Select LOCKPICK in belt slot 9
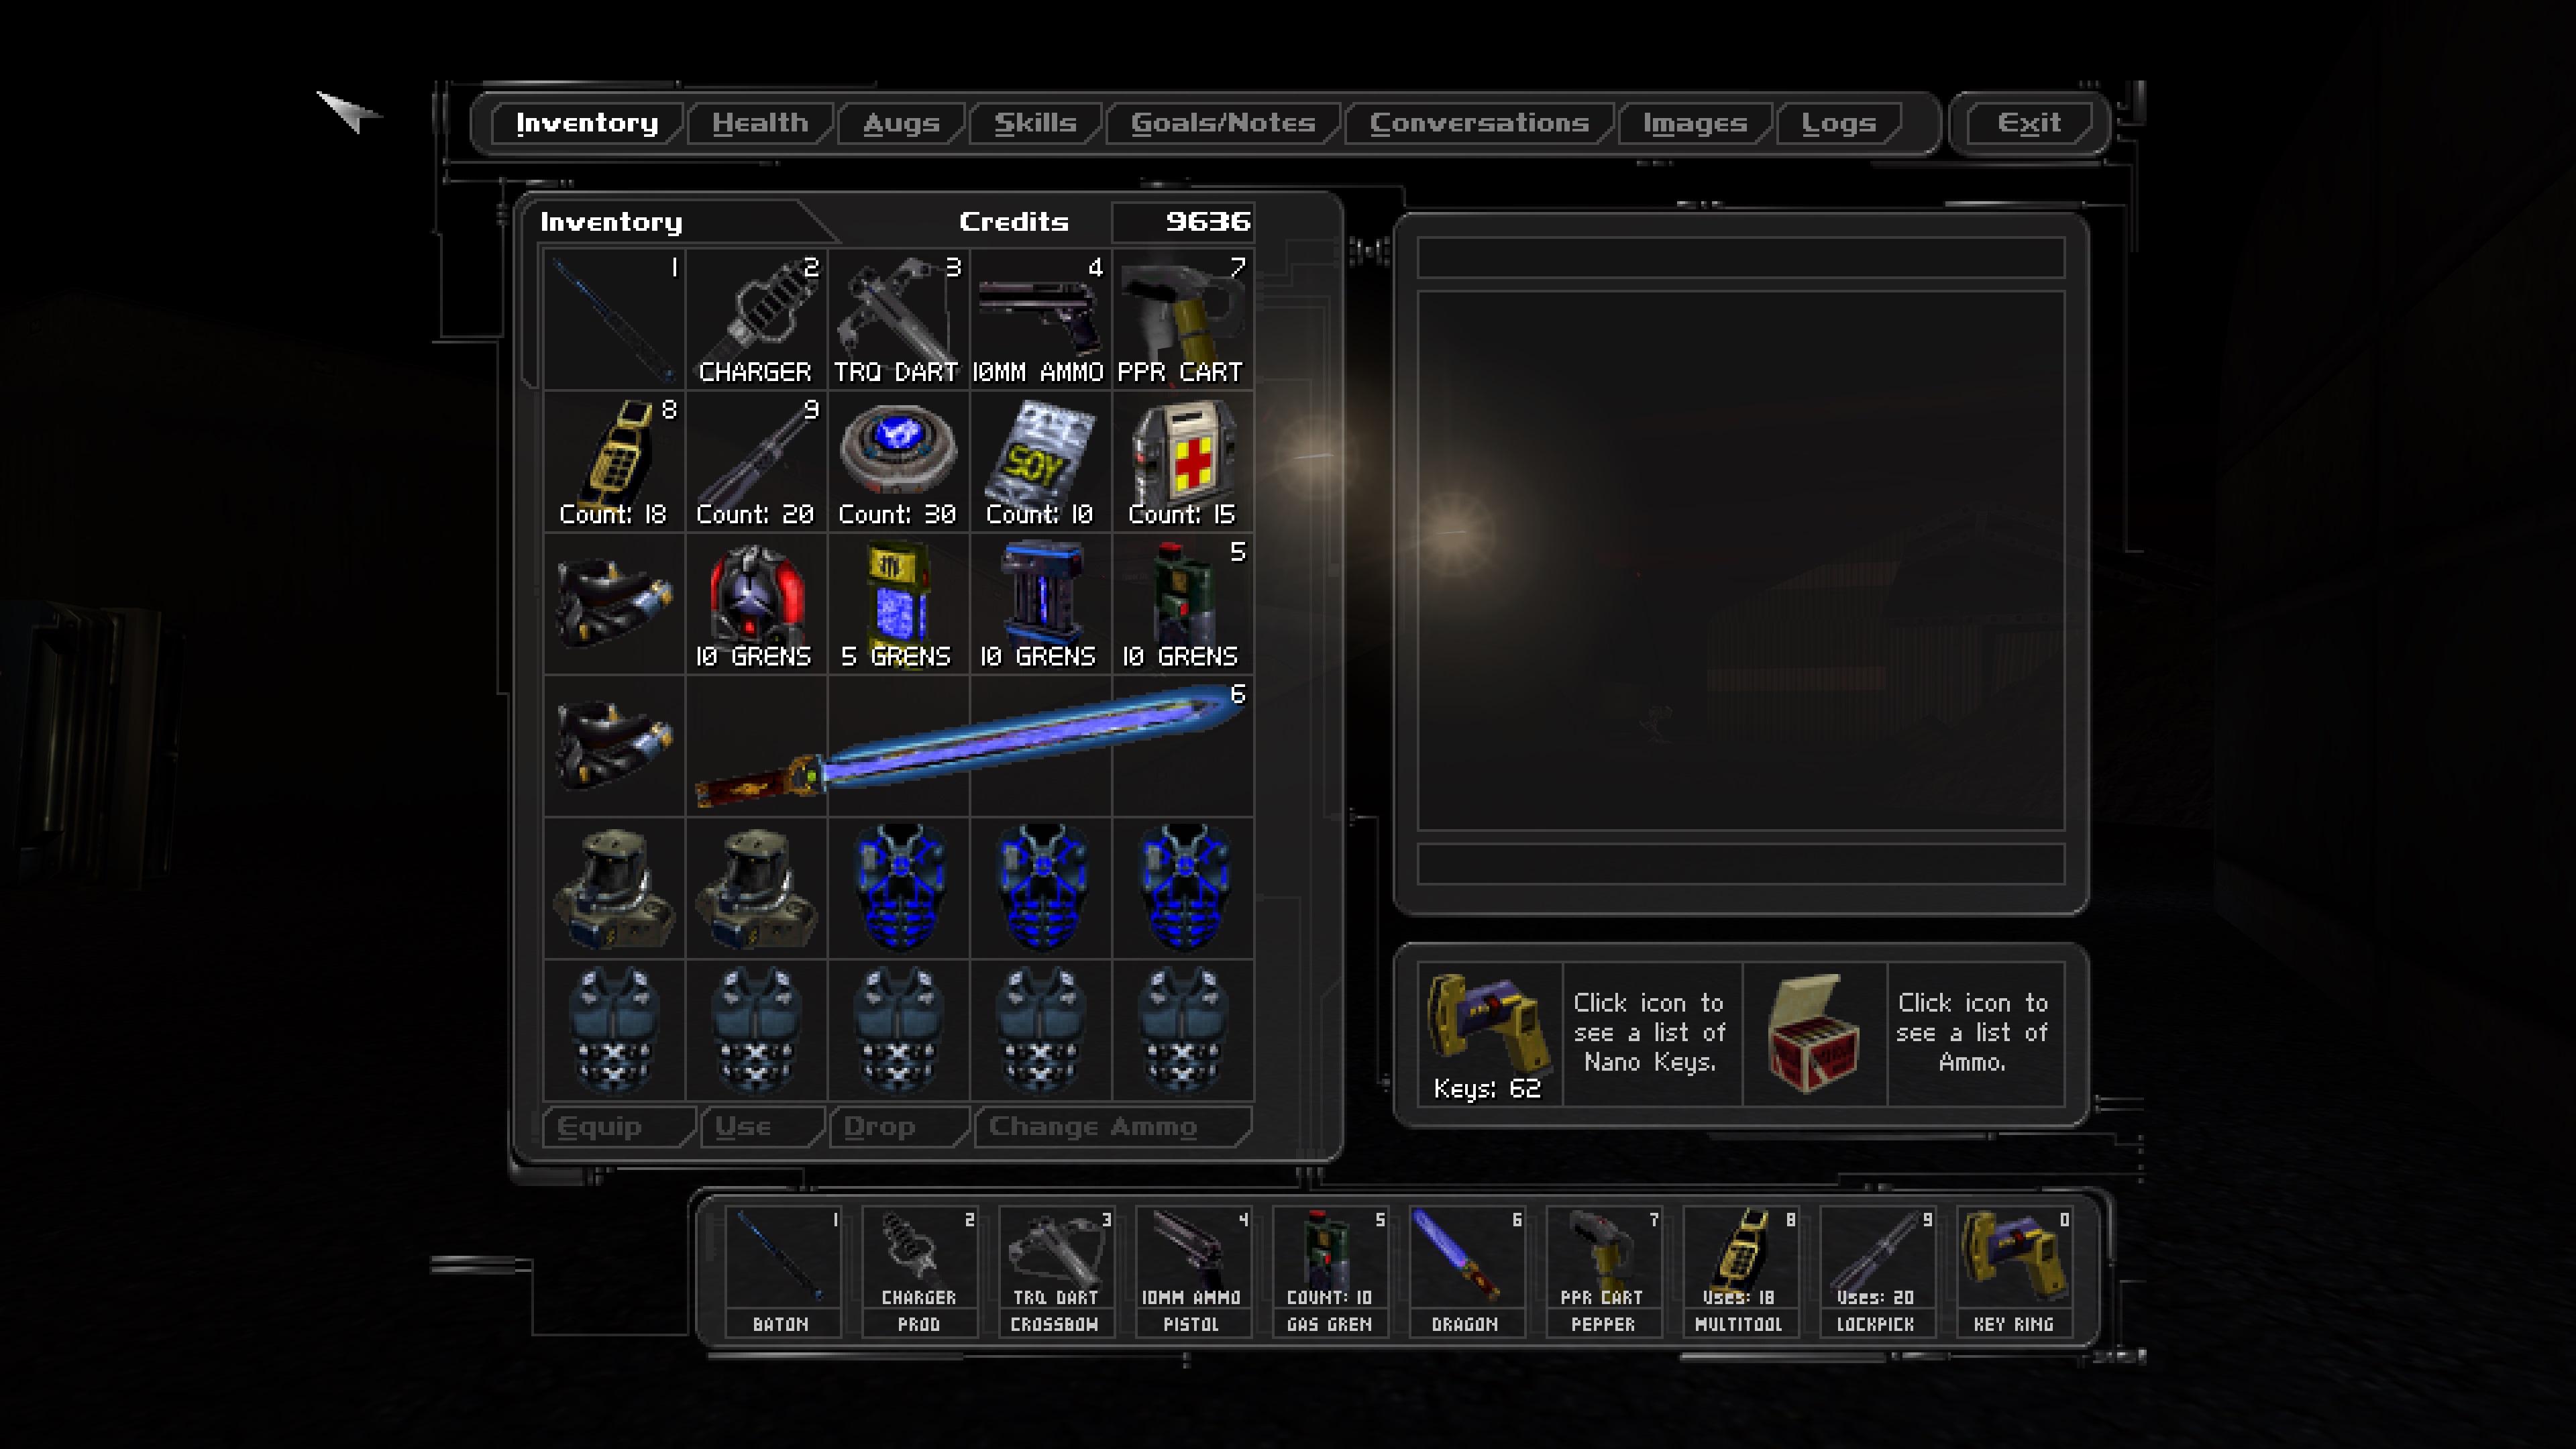The height and width of the screenshot is (1449, 2576). (x=1877, y=1271)
